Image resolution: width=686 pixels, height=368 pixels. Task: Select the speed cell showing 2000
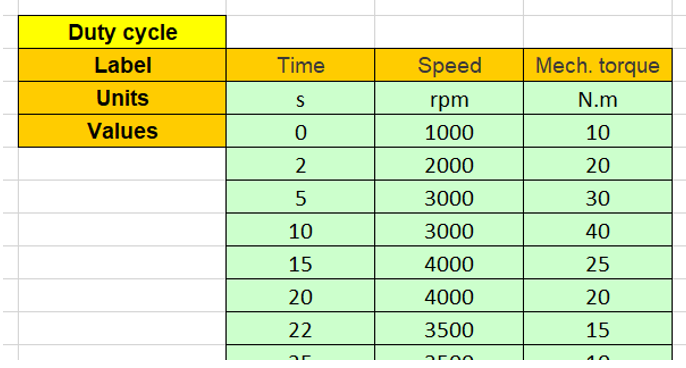click(x=449, y=164)
